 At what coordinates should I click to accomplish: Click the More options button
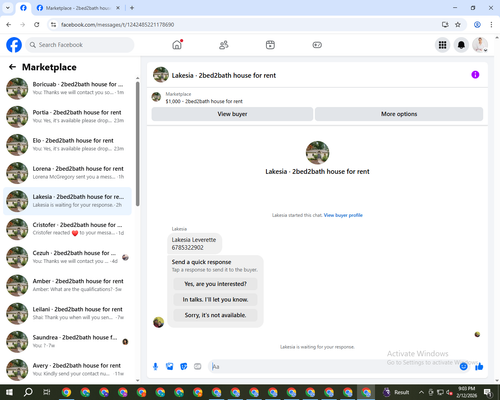click(x=399, y=114)
